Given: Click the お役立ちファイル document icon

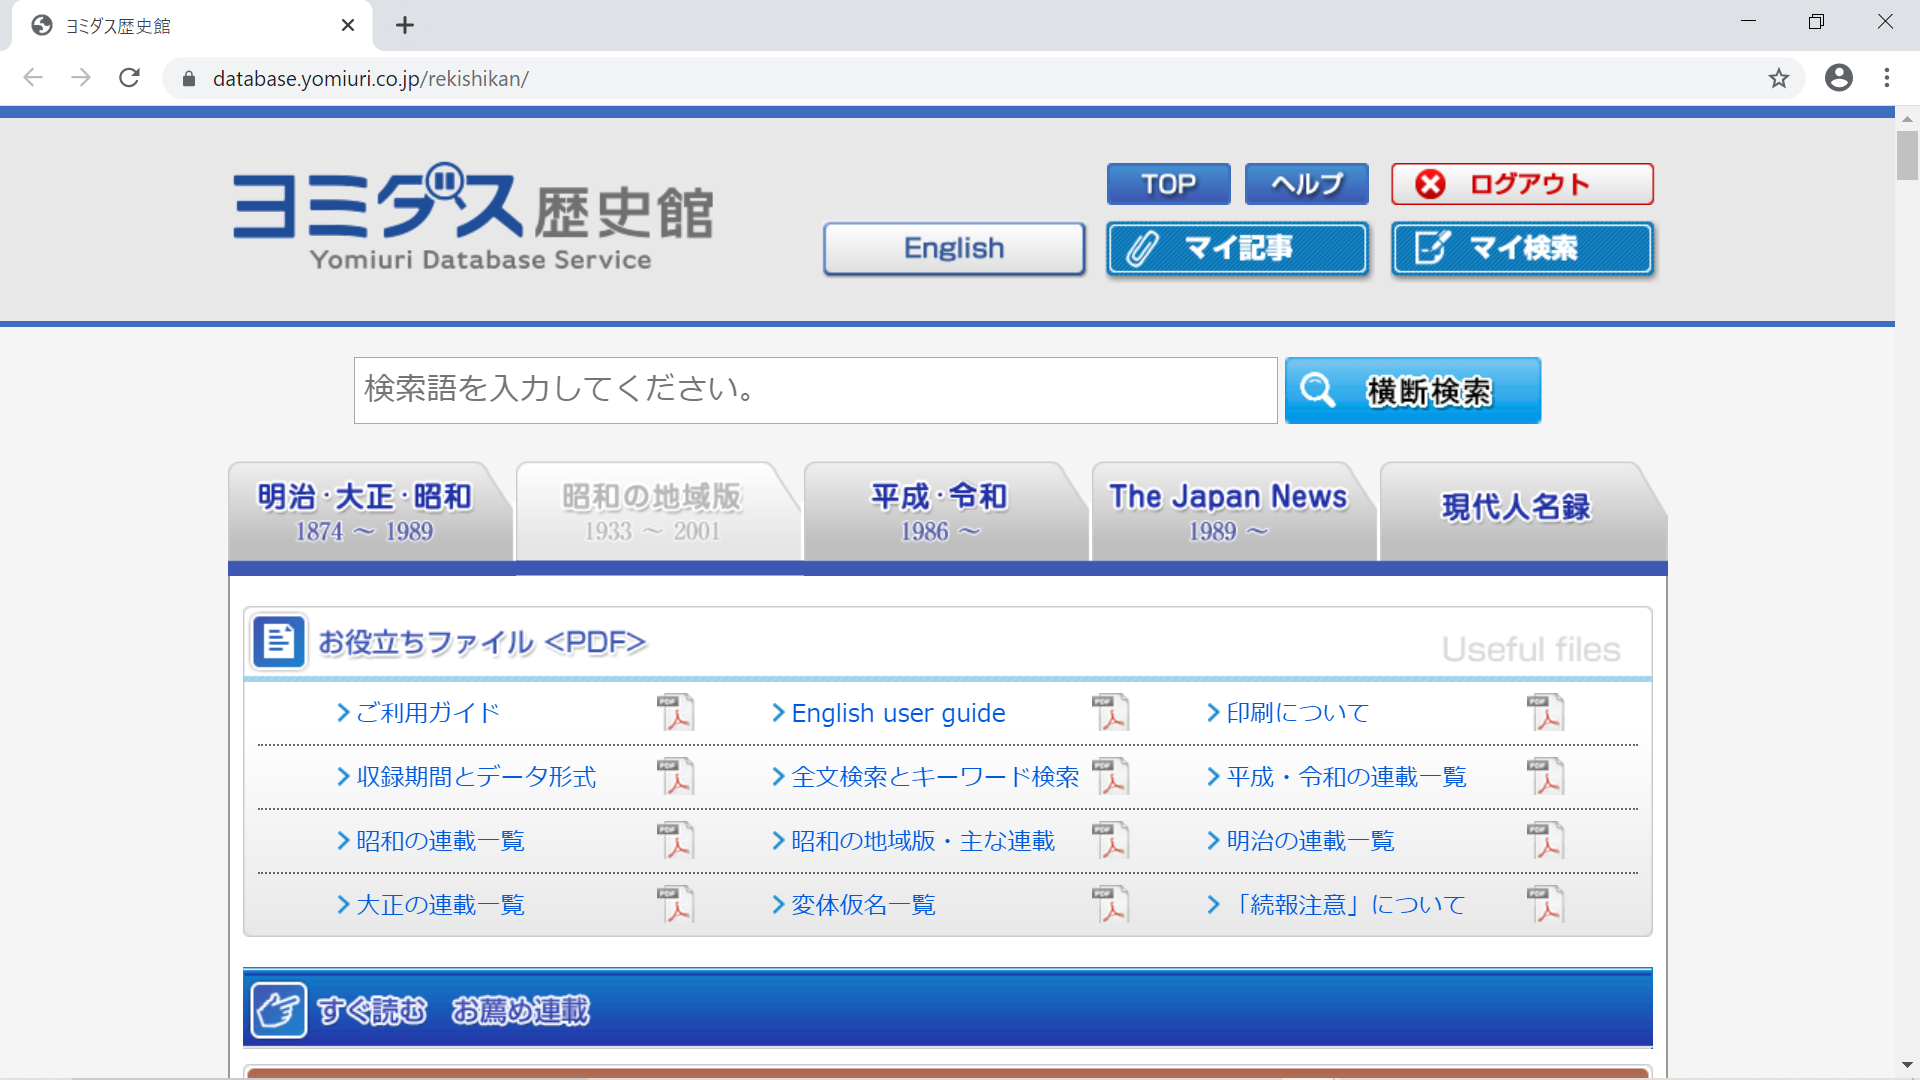Looking at the screenshot, I should (278, 641).
